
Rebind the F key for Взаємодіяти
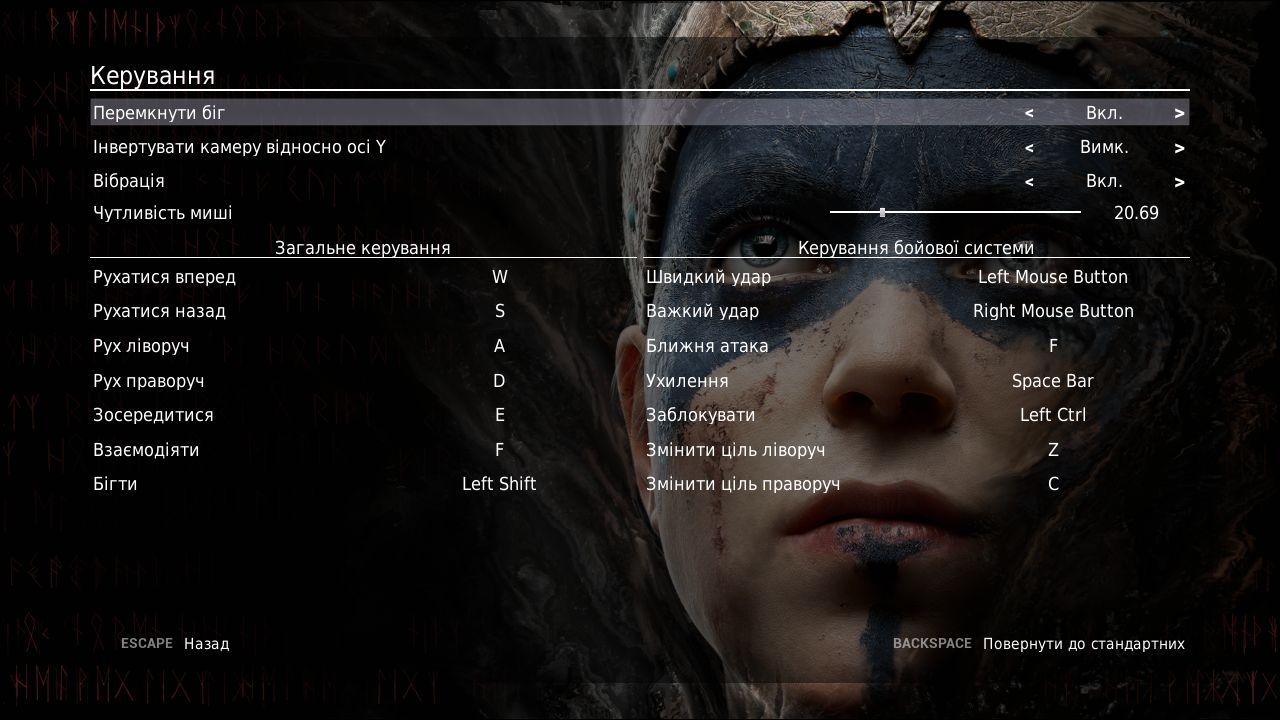click(x=500, y=450)
